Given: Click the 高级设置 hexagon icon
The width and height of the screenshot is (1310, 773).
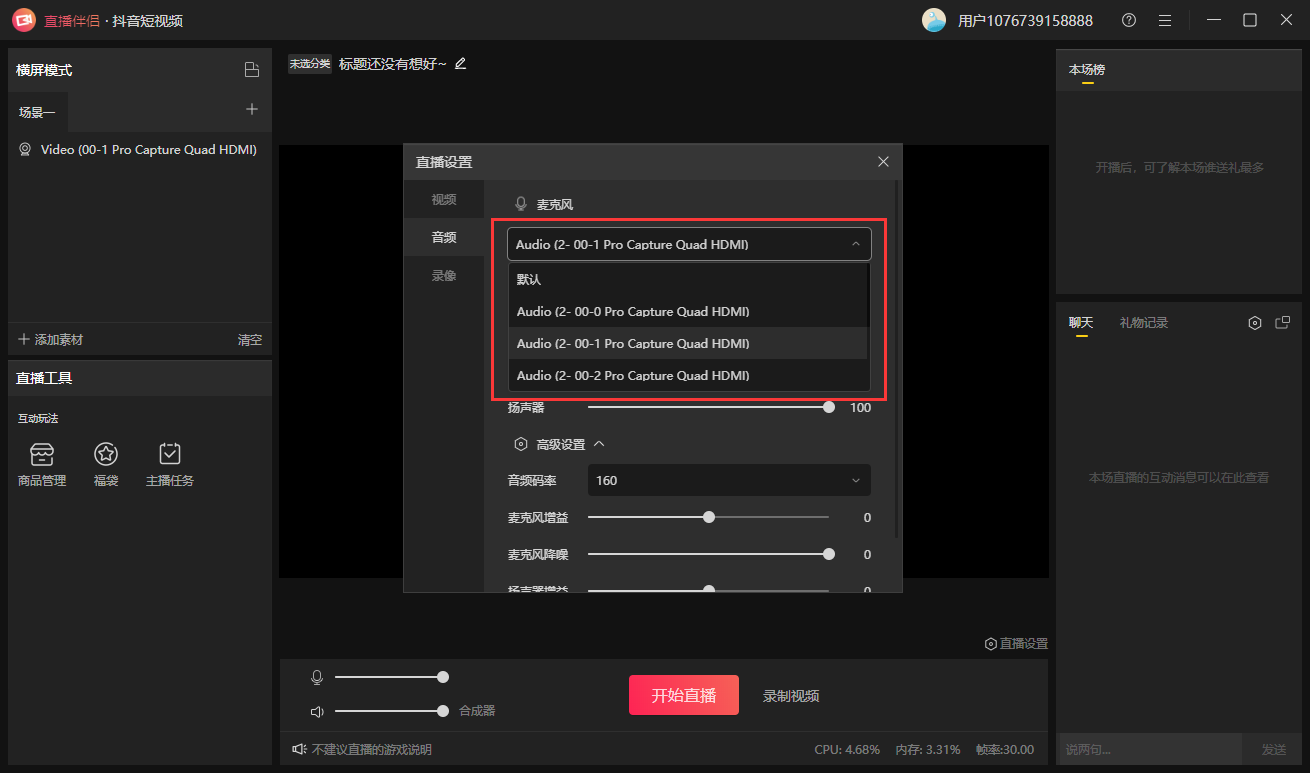Looking at the screenshot, I should 521,444.
